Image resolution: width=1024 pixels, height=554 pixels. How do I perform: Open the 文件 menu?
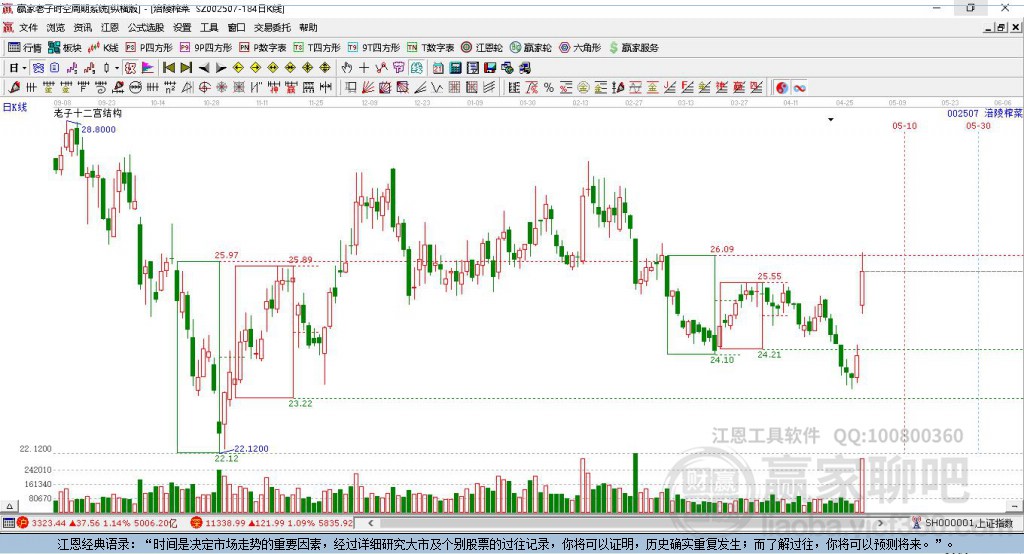28,27
